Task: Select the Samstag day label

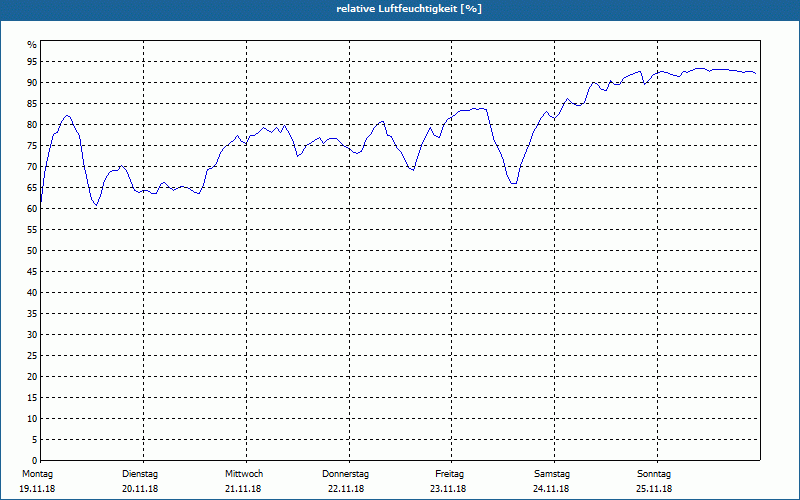Action: tap(552, 474)
